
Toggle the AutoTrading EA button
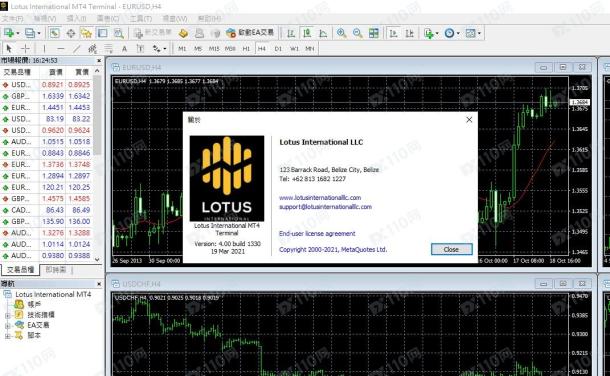tap(250, 33)
